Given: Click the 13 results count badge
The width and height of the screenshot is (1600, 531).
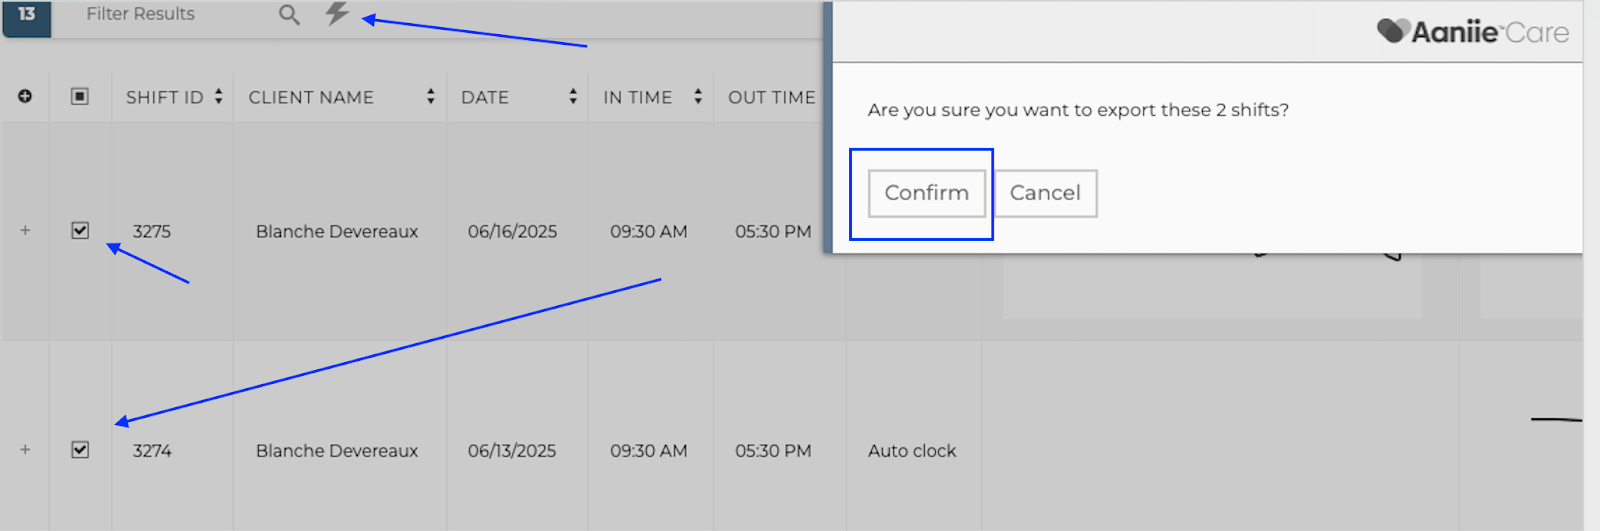Looking at the screenshot, I should click(27, 15).
